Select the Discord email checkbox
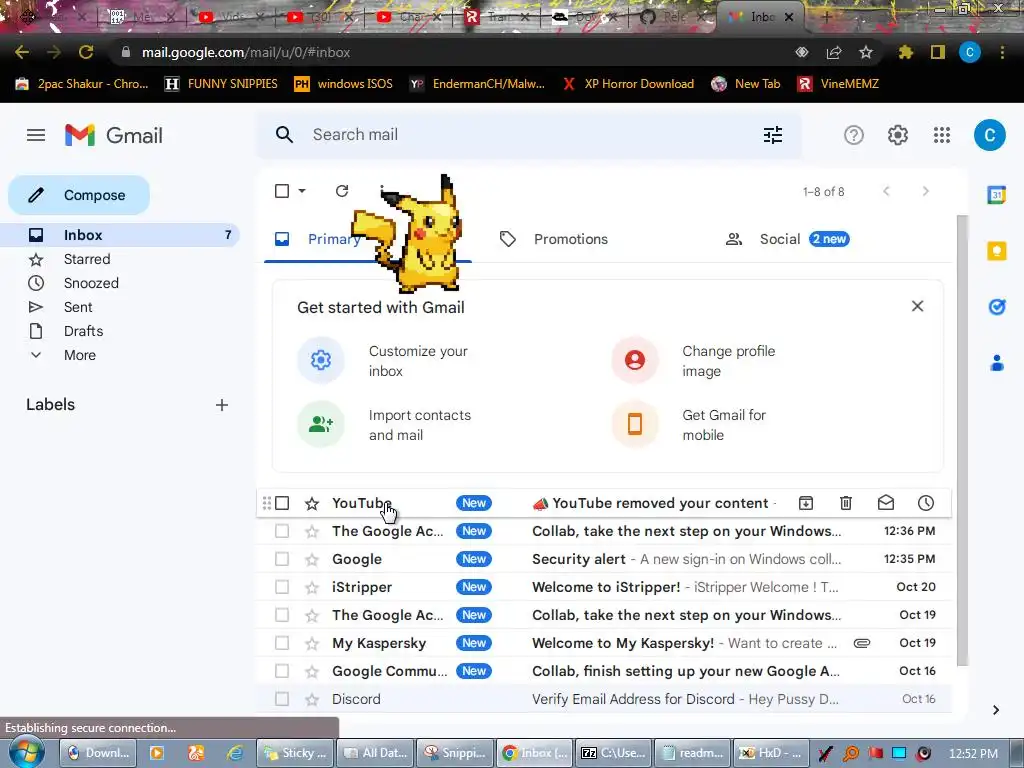This screenshot has height=768, width=1024. tap(282, 699)
